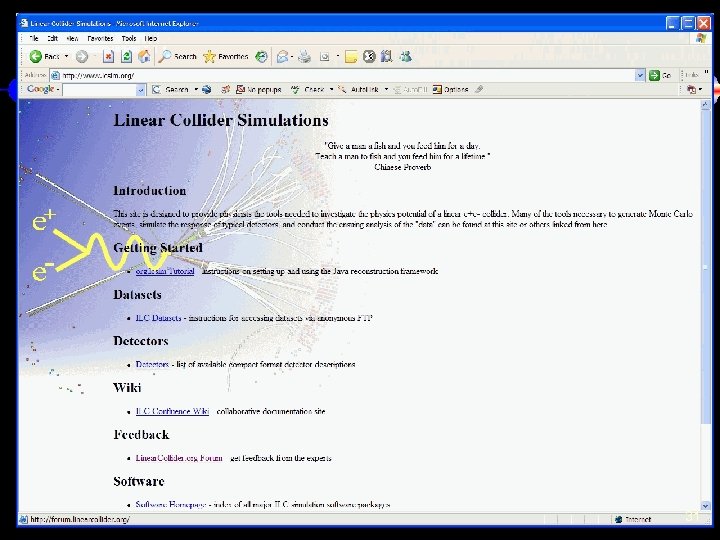This screenshot has width=720, height=540.
Task: Print the page with the printer icon
Action: (304, 56)
